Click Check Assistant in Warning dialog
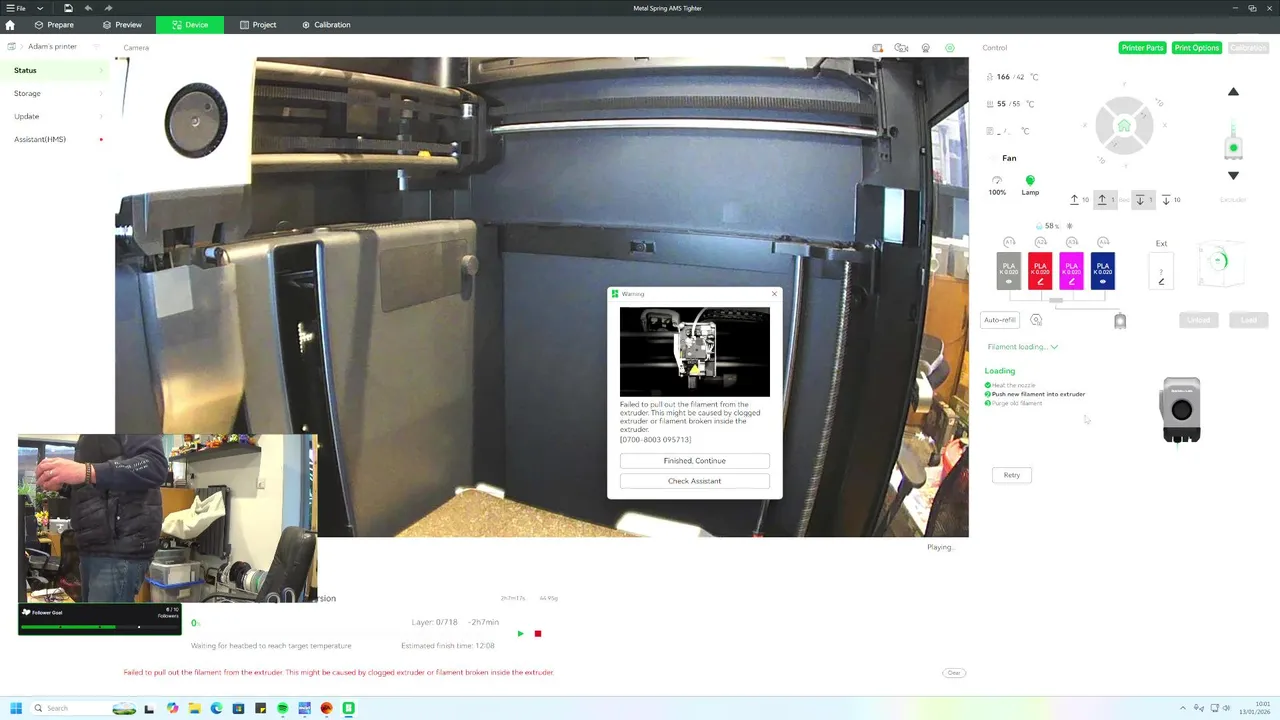Image resolution: width=1280 pixels, height=720 pixels. (x=695, y=481)
